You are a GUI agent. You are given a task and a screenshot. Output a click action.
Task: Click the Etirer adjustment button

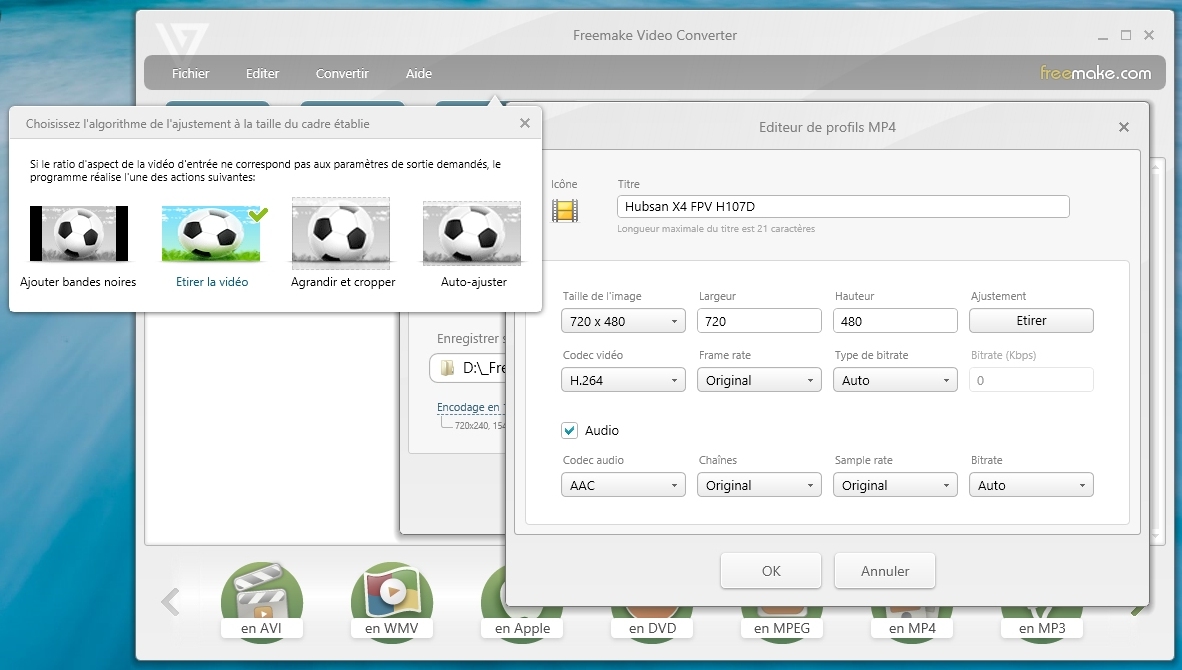(x=1030, y=320)
